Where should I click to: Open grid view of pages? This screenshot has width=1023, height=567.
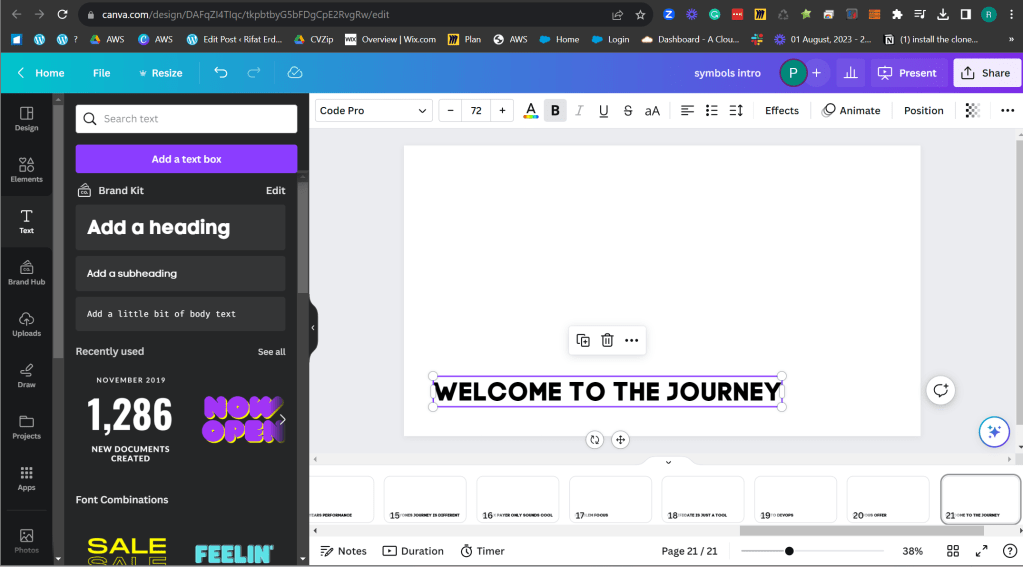point(953,551)
